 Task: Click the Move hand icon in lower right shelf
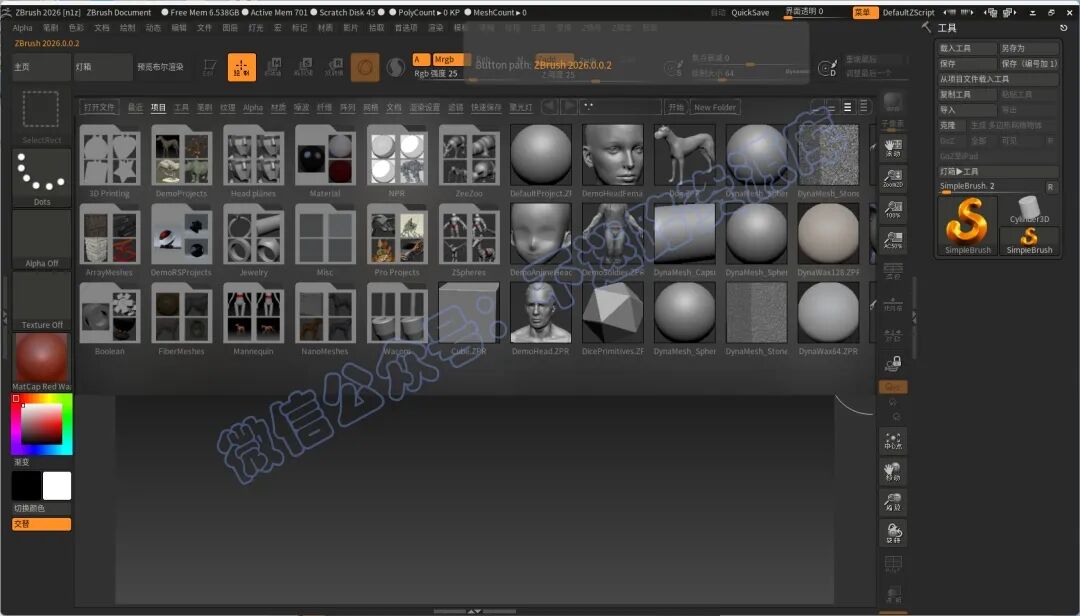893,472
